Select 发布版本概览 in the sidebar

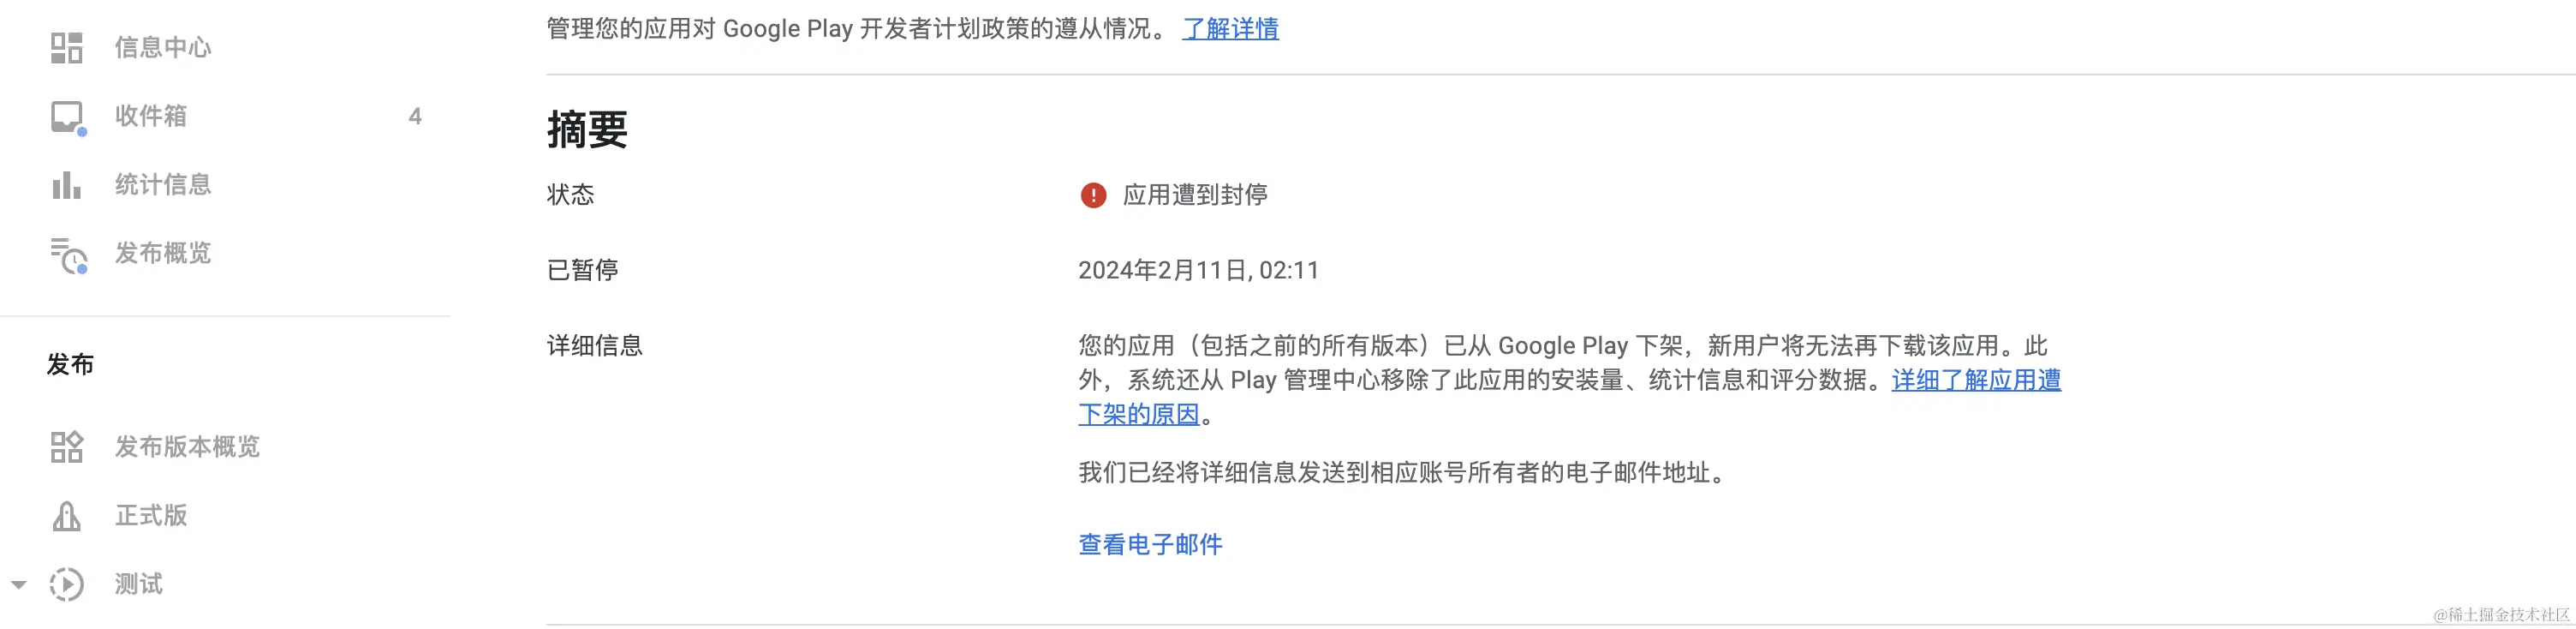[187, 447]
